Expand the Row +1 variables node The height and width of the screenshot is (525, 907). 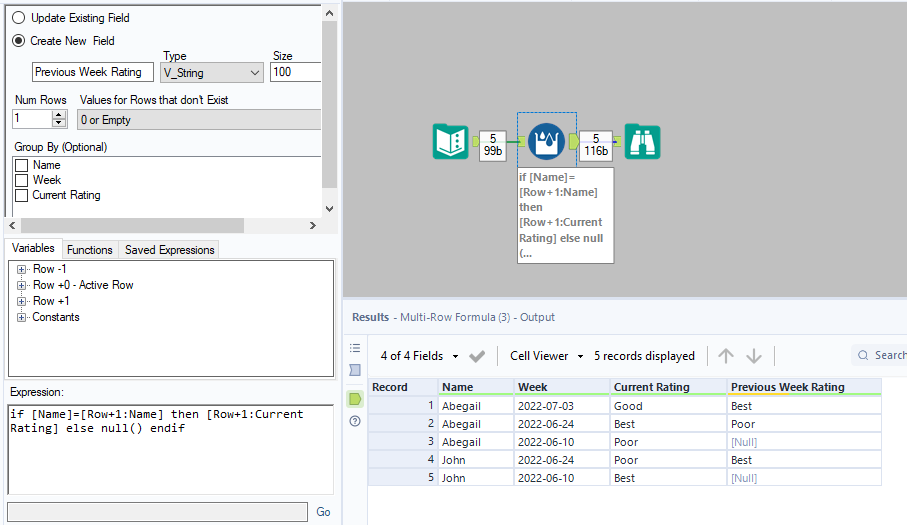21,301
